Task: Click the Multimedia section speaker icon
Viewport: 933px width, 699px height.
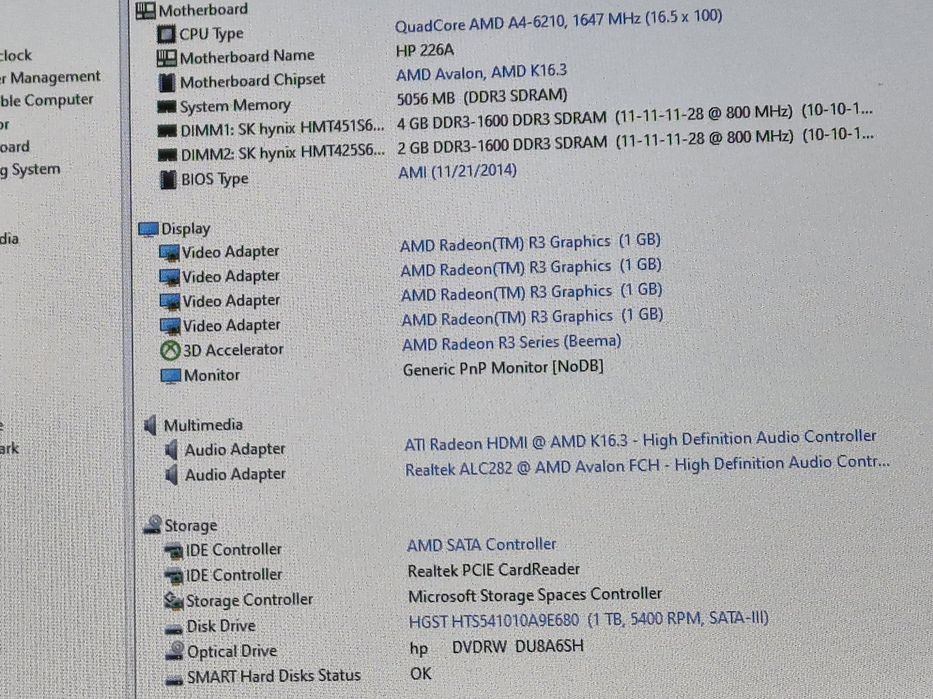Action: click(151, 425)
